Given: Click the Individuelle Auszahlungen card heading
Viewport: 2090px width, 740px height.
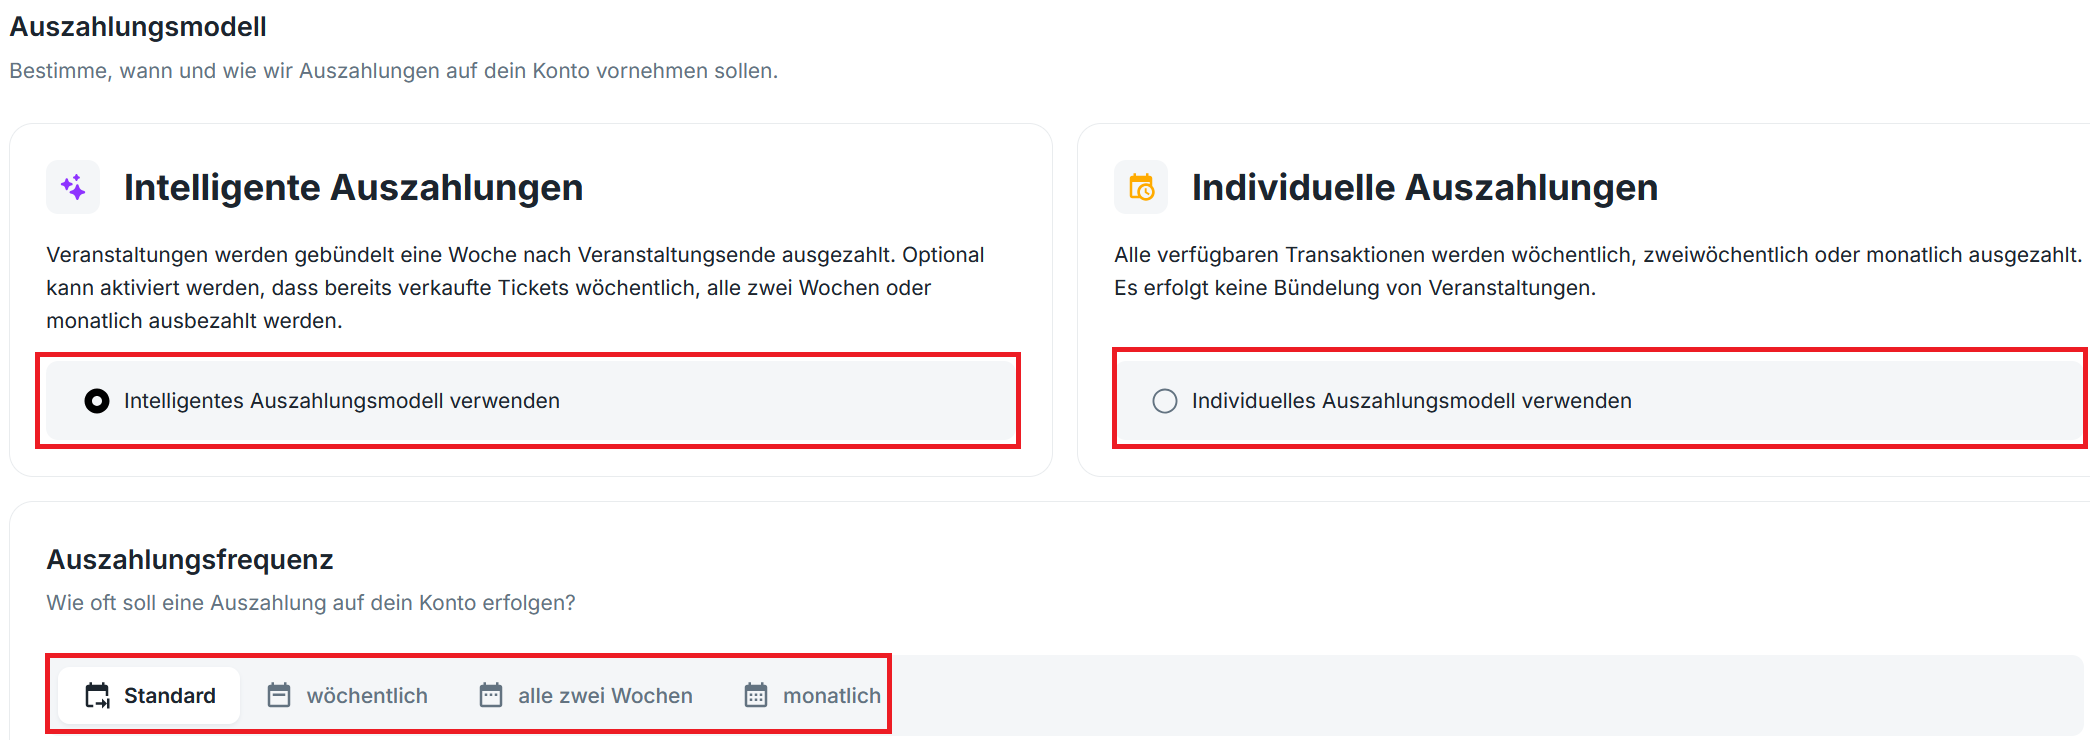Looking at the screenshot, I should 1425,187.
